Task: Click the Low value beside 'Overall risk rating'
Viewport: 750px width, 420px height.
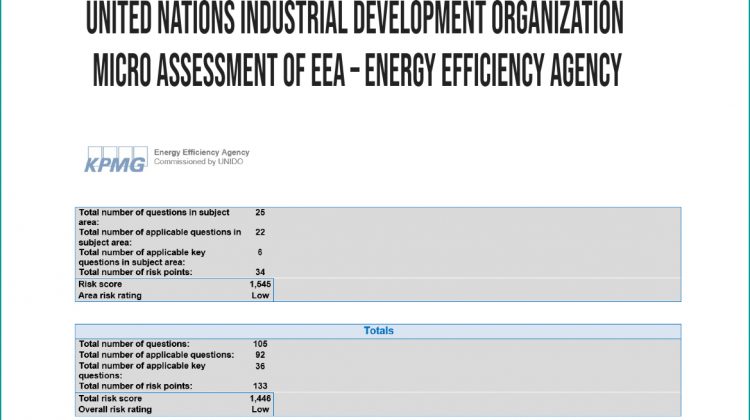Action: 260,409
